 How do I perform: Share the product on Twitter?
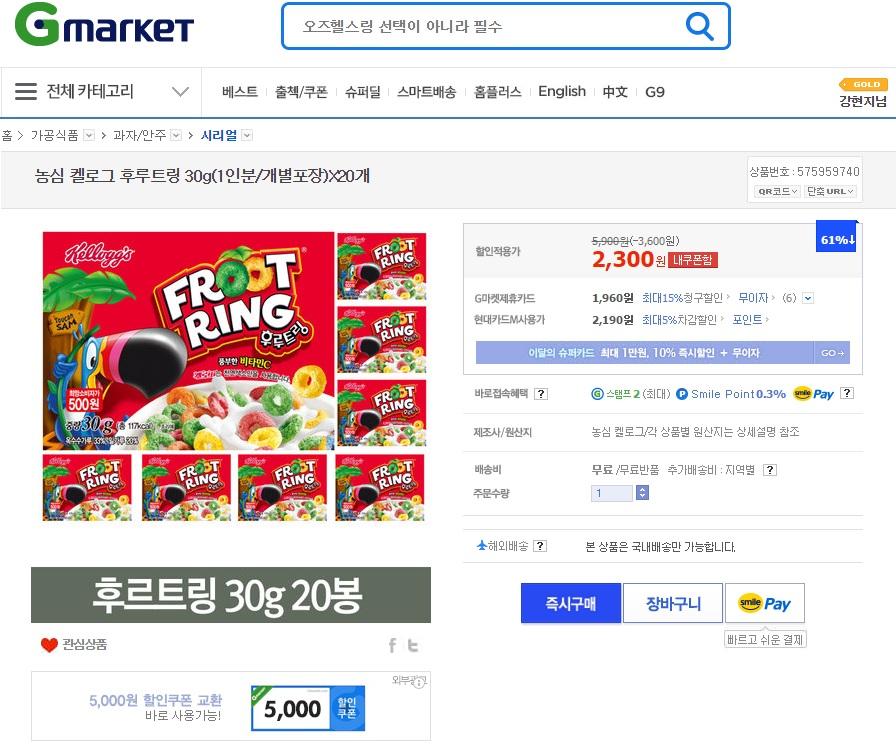pyautogui.click(x=413, y=645)
